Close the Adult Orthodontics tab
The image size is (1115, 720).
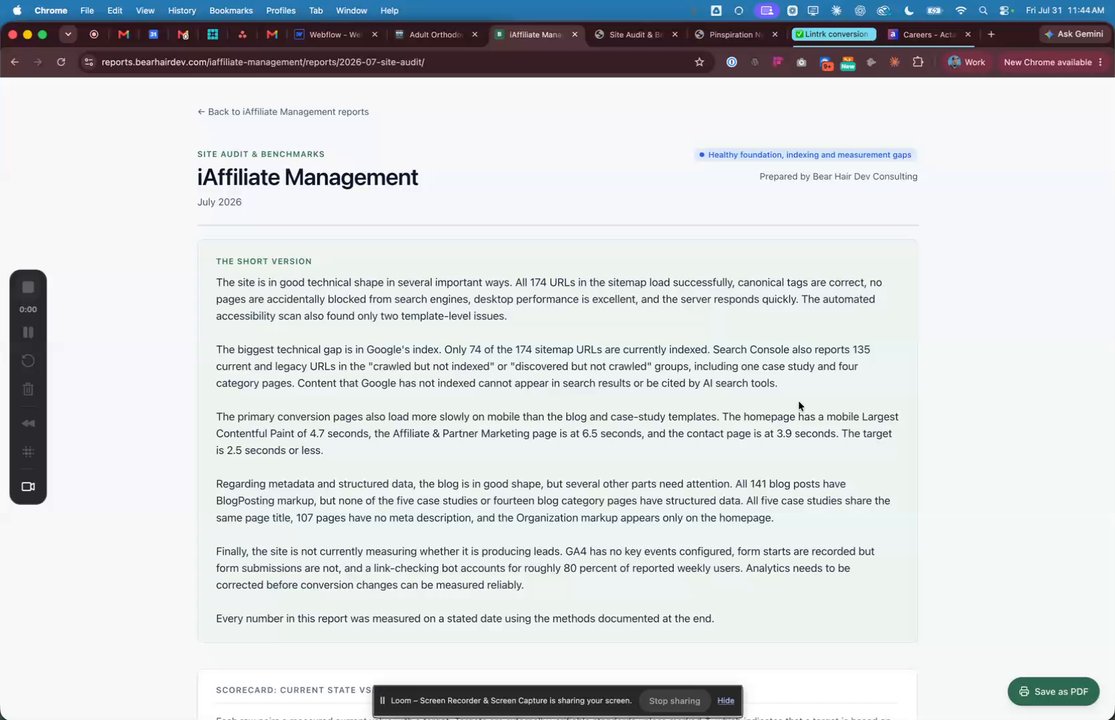[475, 34]
